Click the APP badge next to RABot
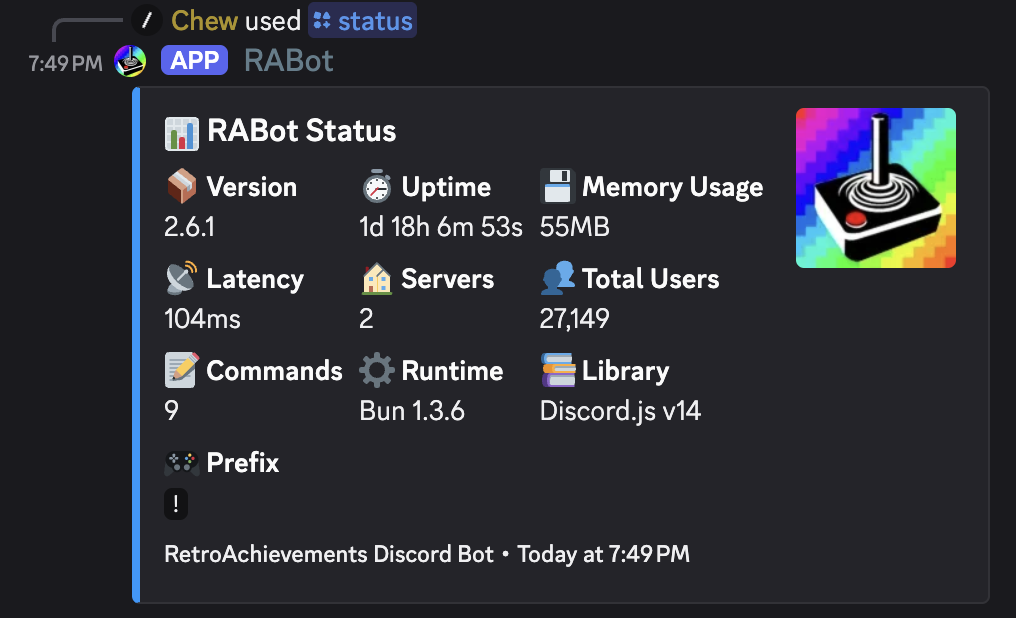 194,60
